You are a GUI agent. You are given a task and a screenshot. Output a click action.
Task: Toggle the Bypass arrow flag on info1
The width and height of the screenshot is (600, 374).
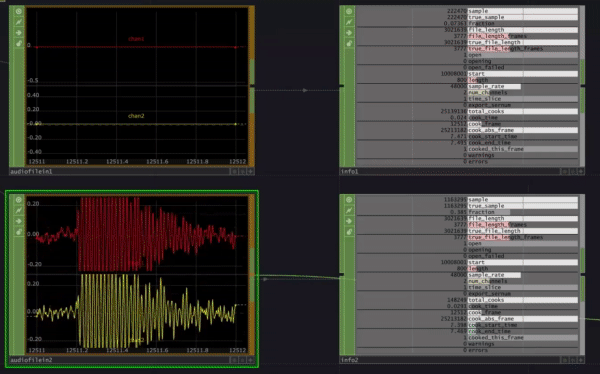[x=349, y=33]
